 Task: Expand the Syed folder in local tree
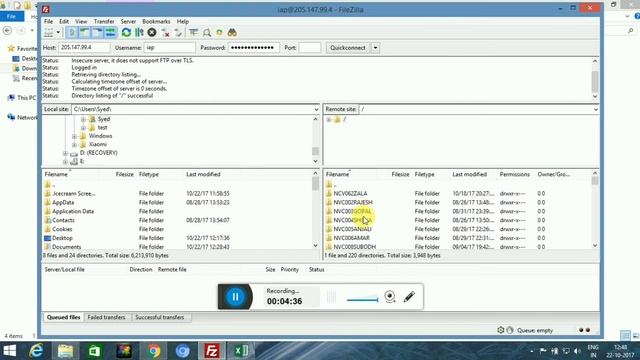[x=83, y=119]
